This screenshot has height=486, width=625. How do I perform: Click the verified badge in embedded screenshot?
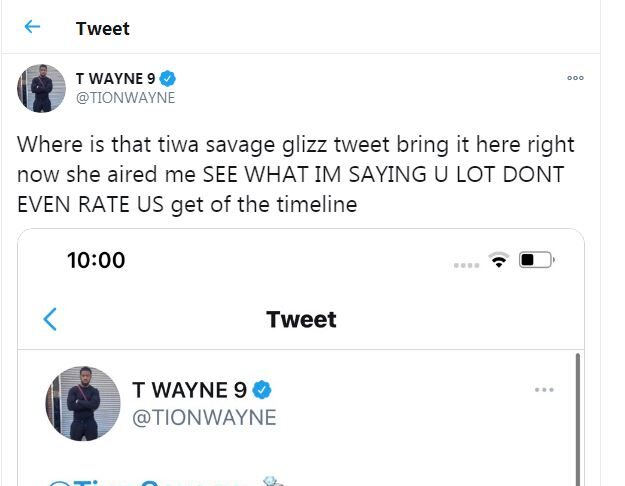click(x=262, y=390)
